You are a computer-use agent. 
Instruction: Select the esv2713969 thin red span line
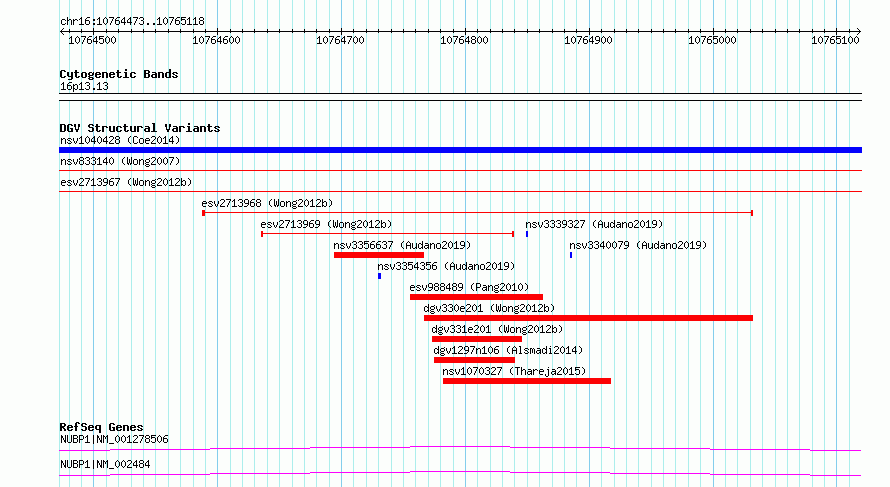(x=388, y=234)
